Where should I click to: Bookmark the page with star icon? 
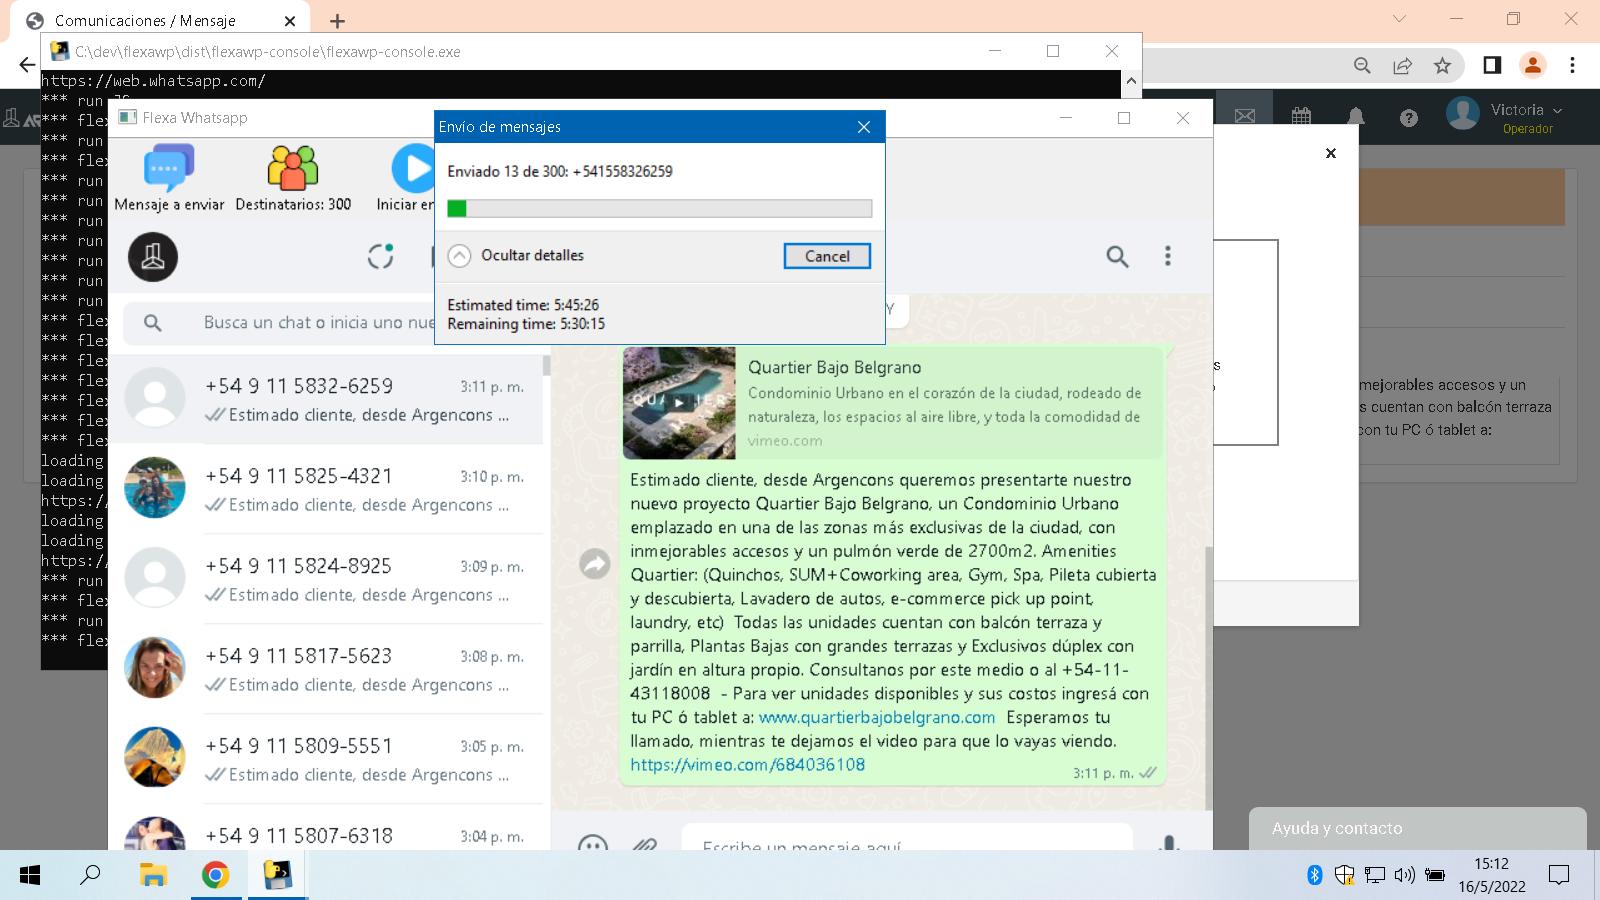click(x=1442, y=65)
